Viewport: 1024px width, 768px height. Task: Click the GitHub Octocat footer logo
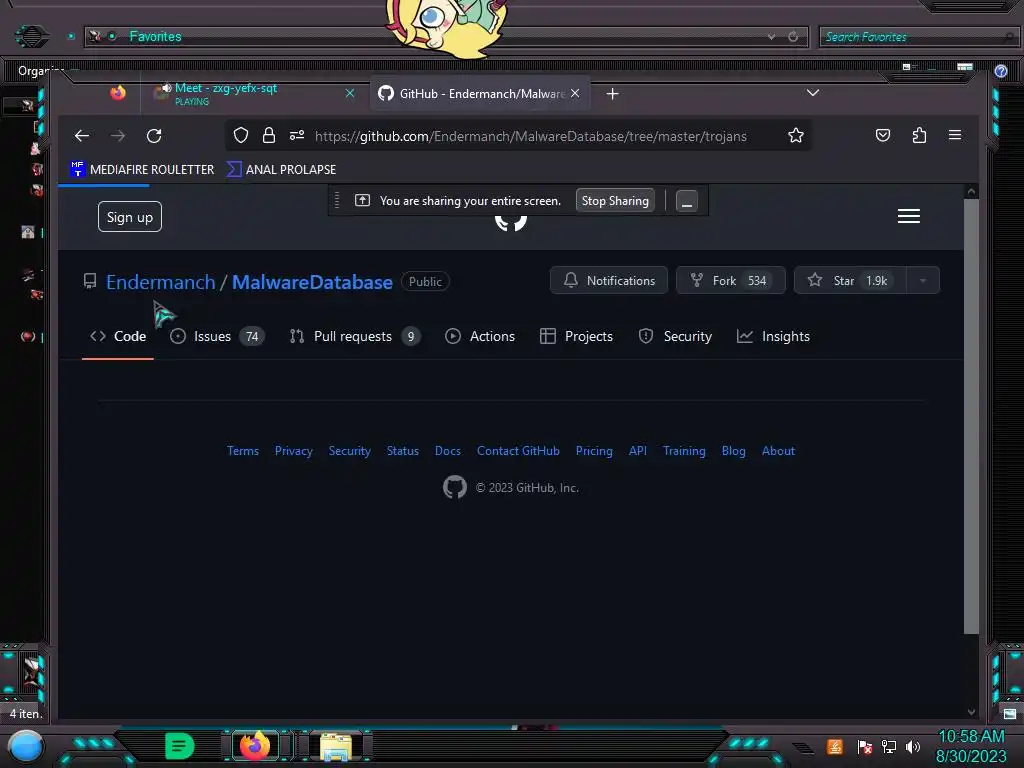coord(455,487)
